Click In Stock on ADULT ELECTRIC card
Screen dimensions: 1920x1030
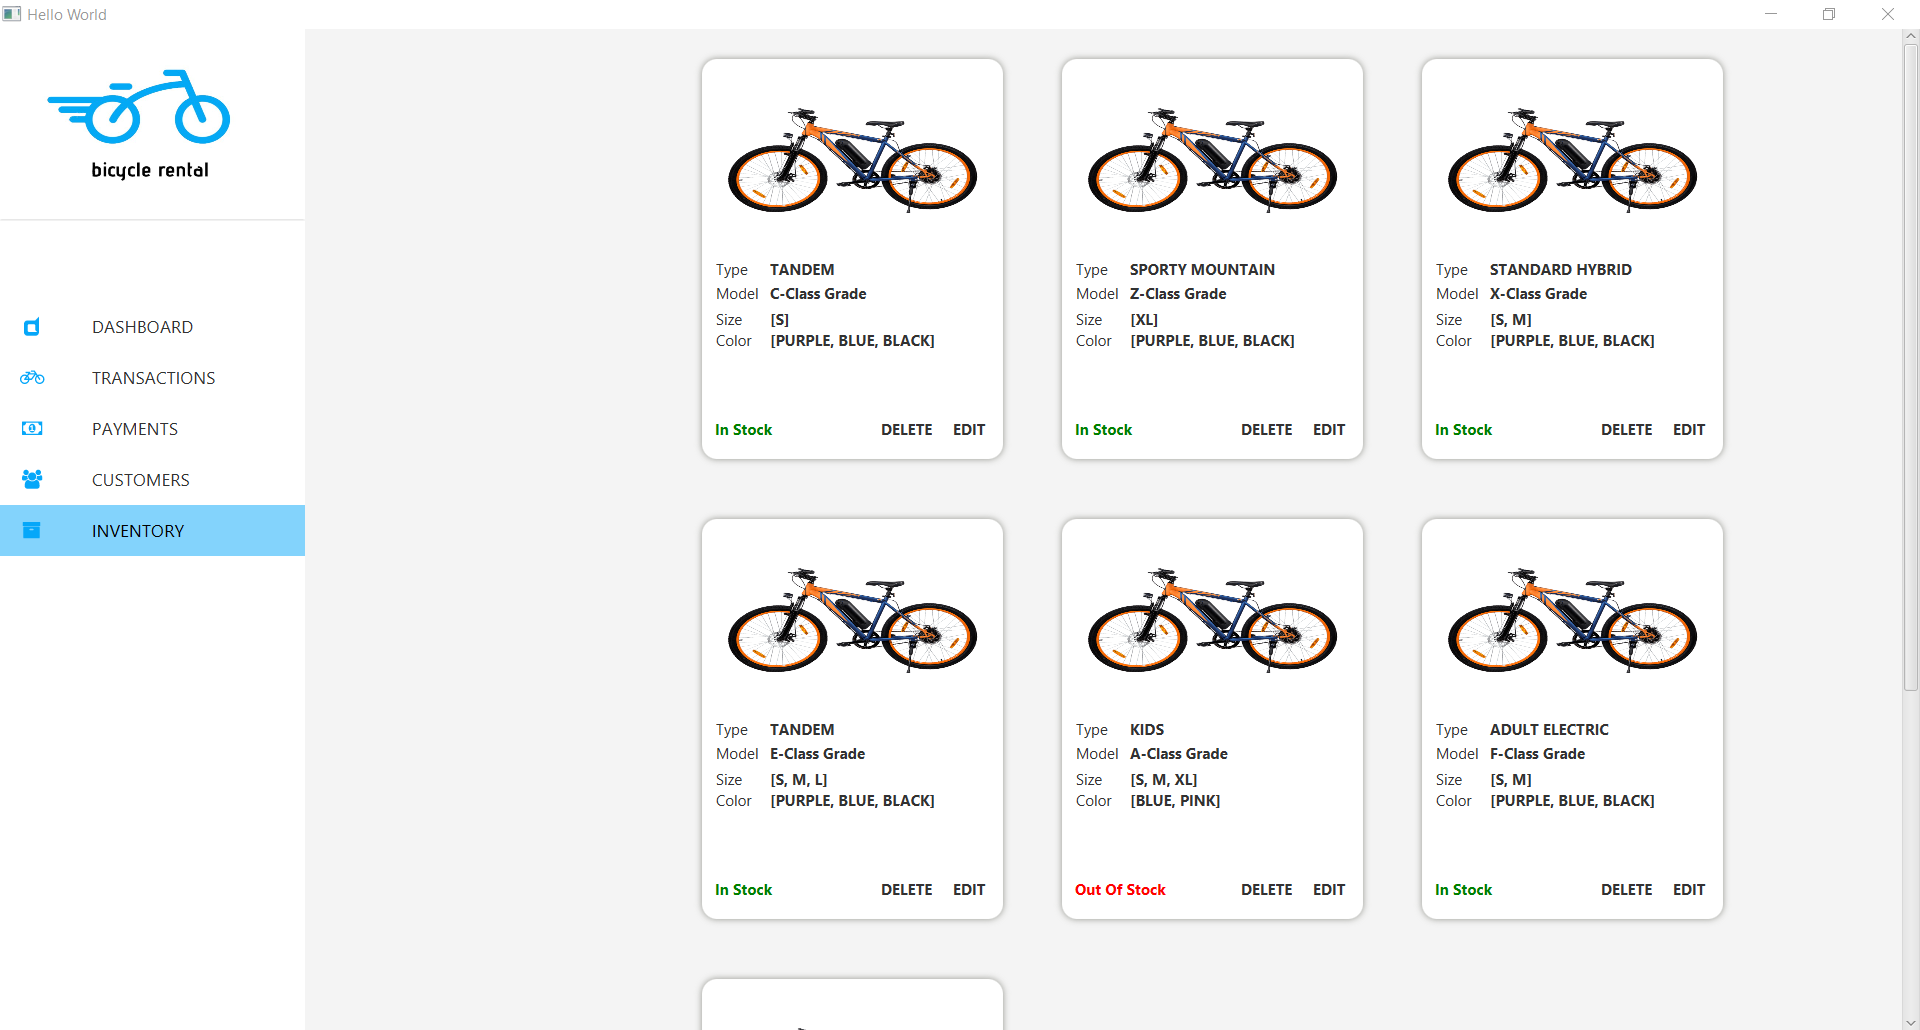click(x=1463, y=890)
